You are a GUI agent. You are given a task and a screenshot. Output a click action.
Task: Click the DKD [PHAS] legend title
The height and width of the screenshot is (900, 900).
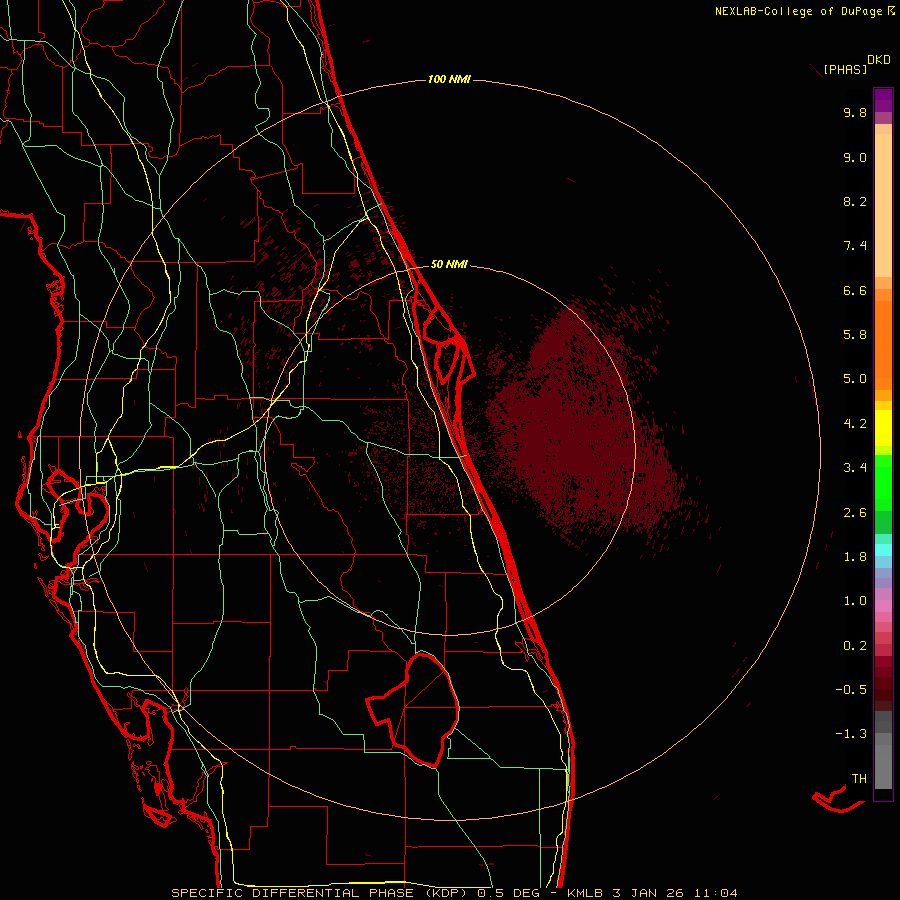pos(857,65)
